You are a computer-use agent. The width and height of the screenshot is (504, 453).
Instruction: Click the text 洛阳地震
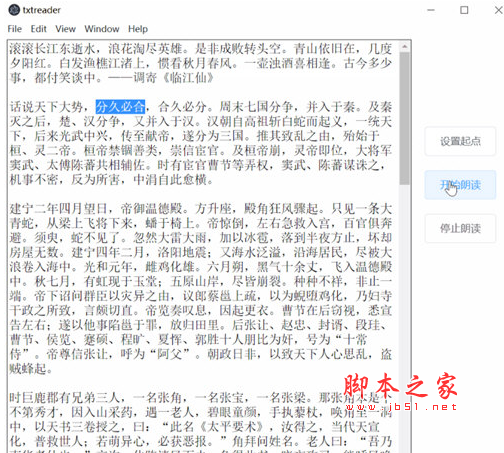tap(182, 252)
